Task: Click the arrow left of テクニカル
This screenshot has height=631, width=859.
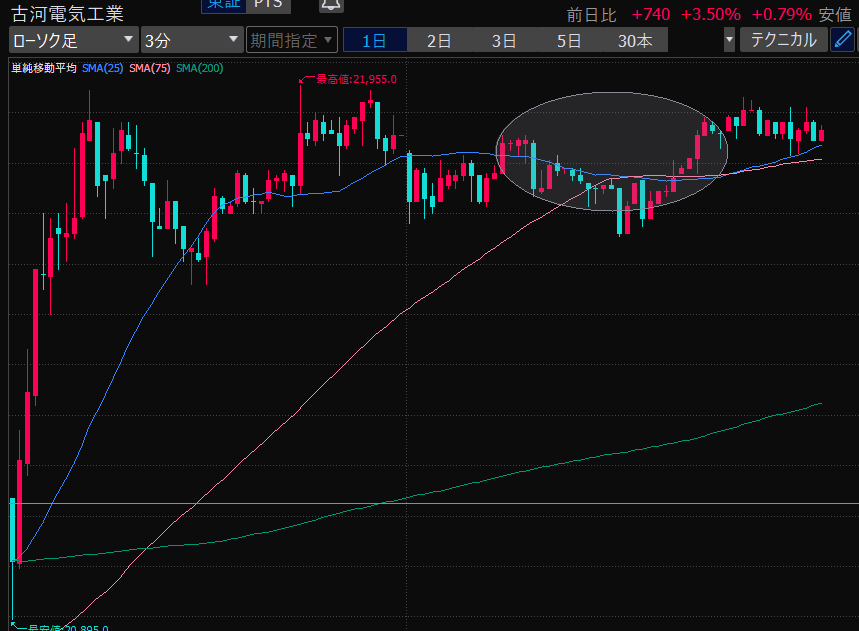Action: coord(729,40)
